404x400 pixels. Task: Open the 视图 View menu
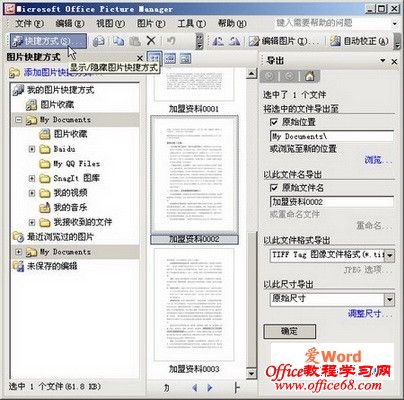click(x=110, y=23)
